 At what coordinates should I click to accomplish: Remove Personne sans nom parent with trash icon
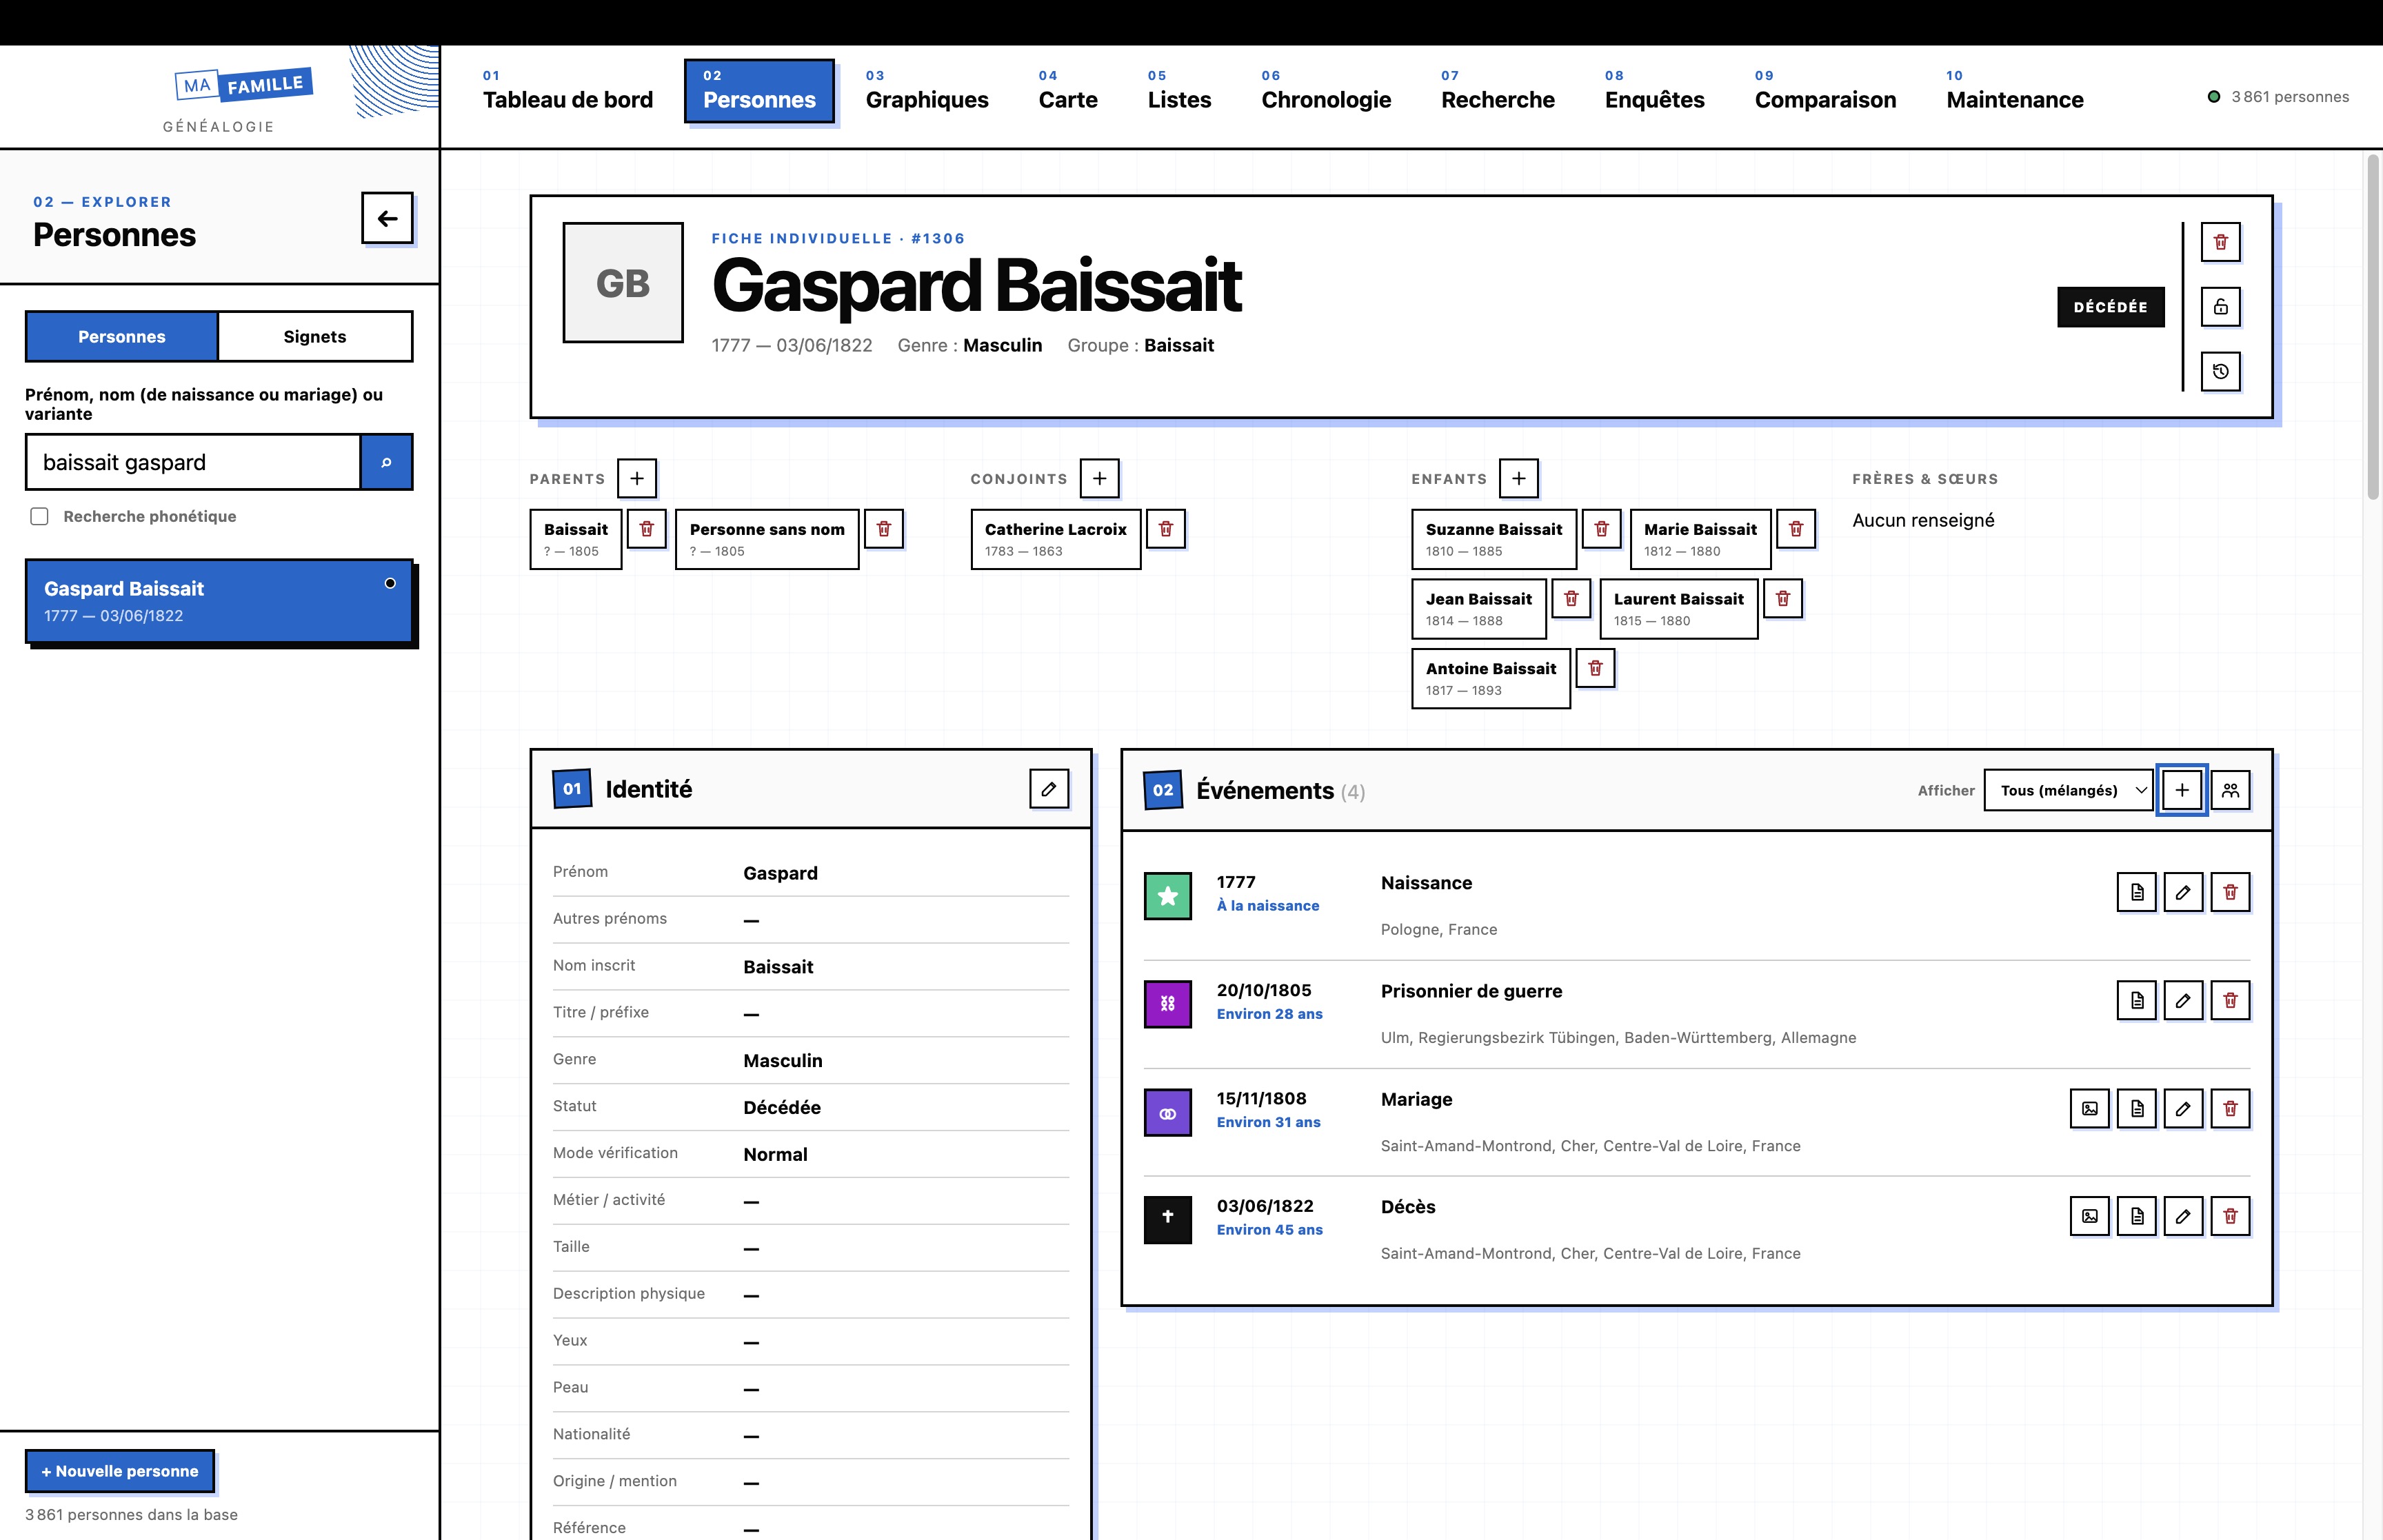[883, 529]
